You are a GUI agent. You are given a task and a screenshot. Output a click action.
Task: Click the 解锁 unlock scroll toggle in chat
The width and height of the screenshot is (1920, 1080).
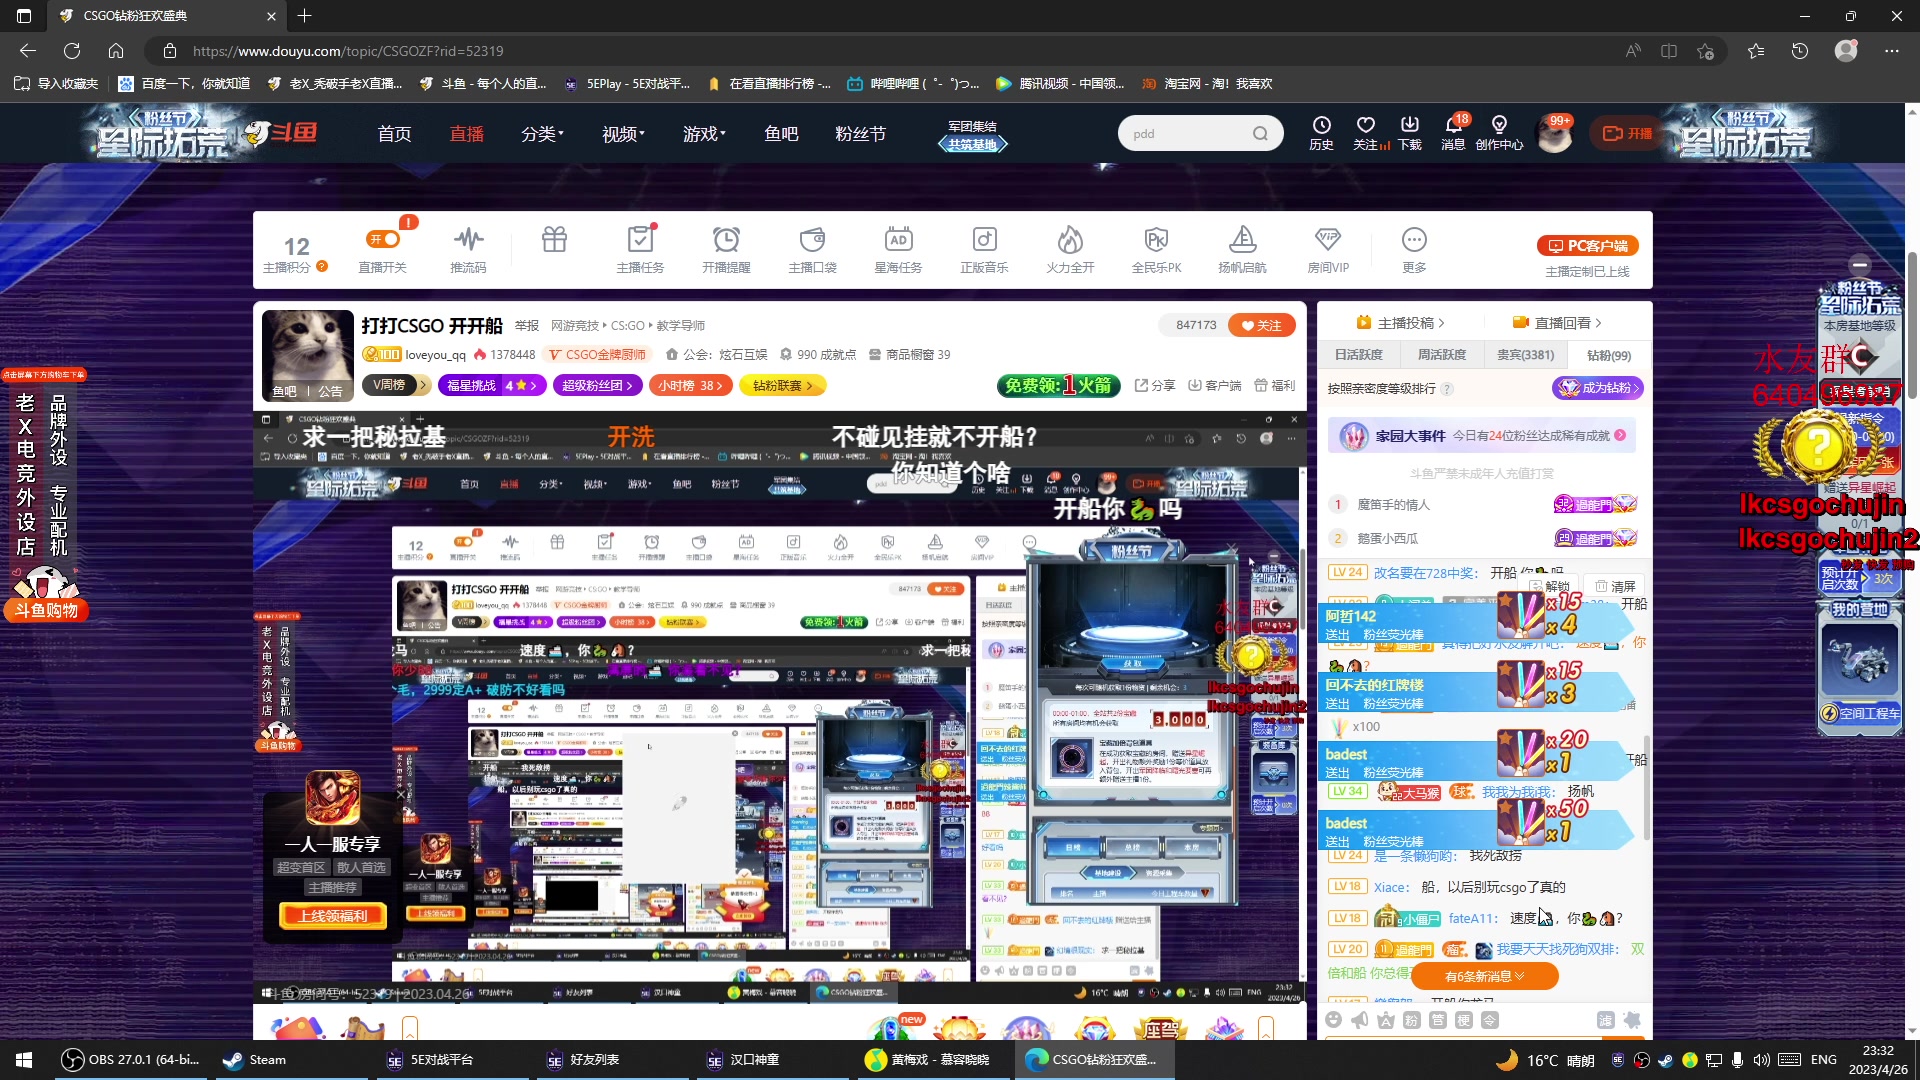click(x=1548, y=586)
